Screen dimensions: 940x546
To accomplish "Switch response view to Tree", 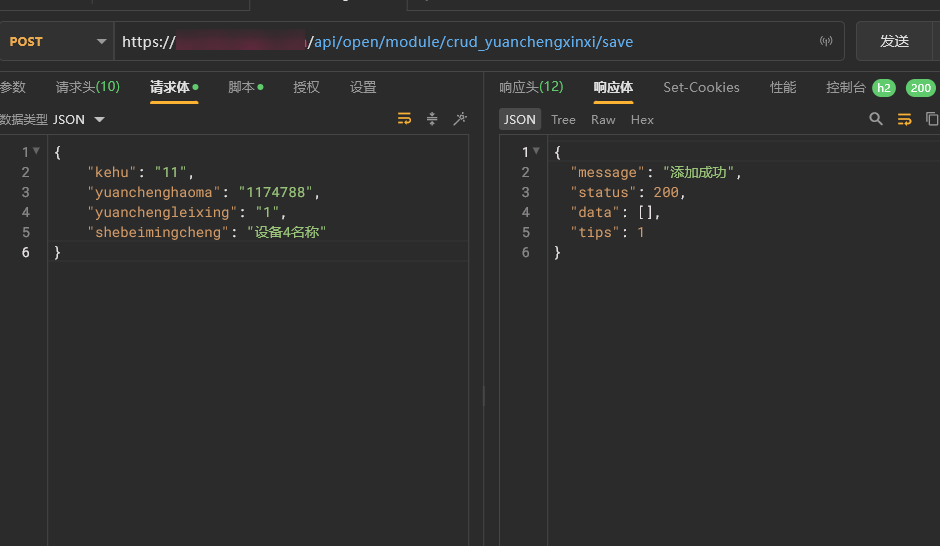I will click(563, 120).
